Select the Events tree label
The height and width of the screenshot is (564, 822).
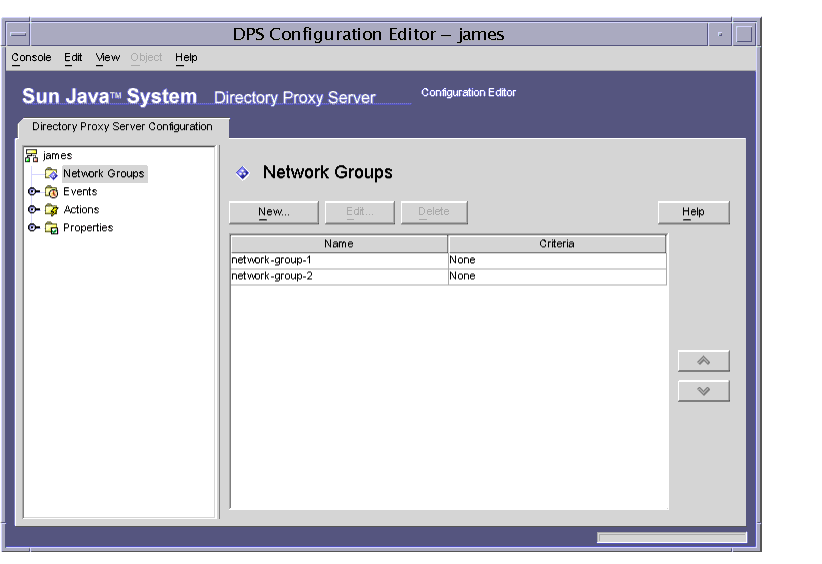[80, 192]
